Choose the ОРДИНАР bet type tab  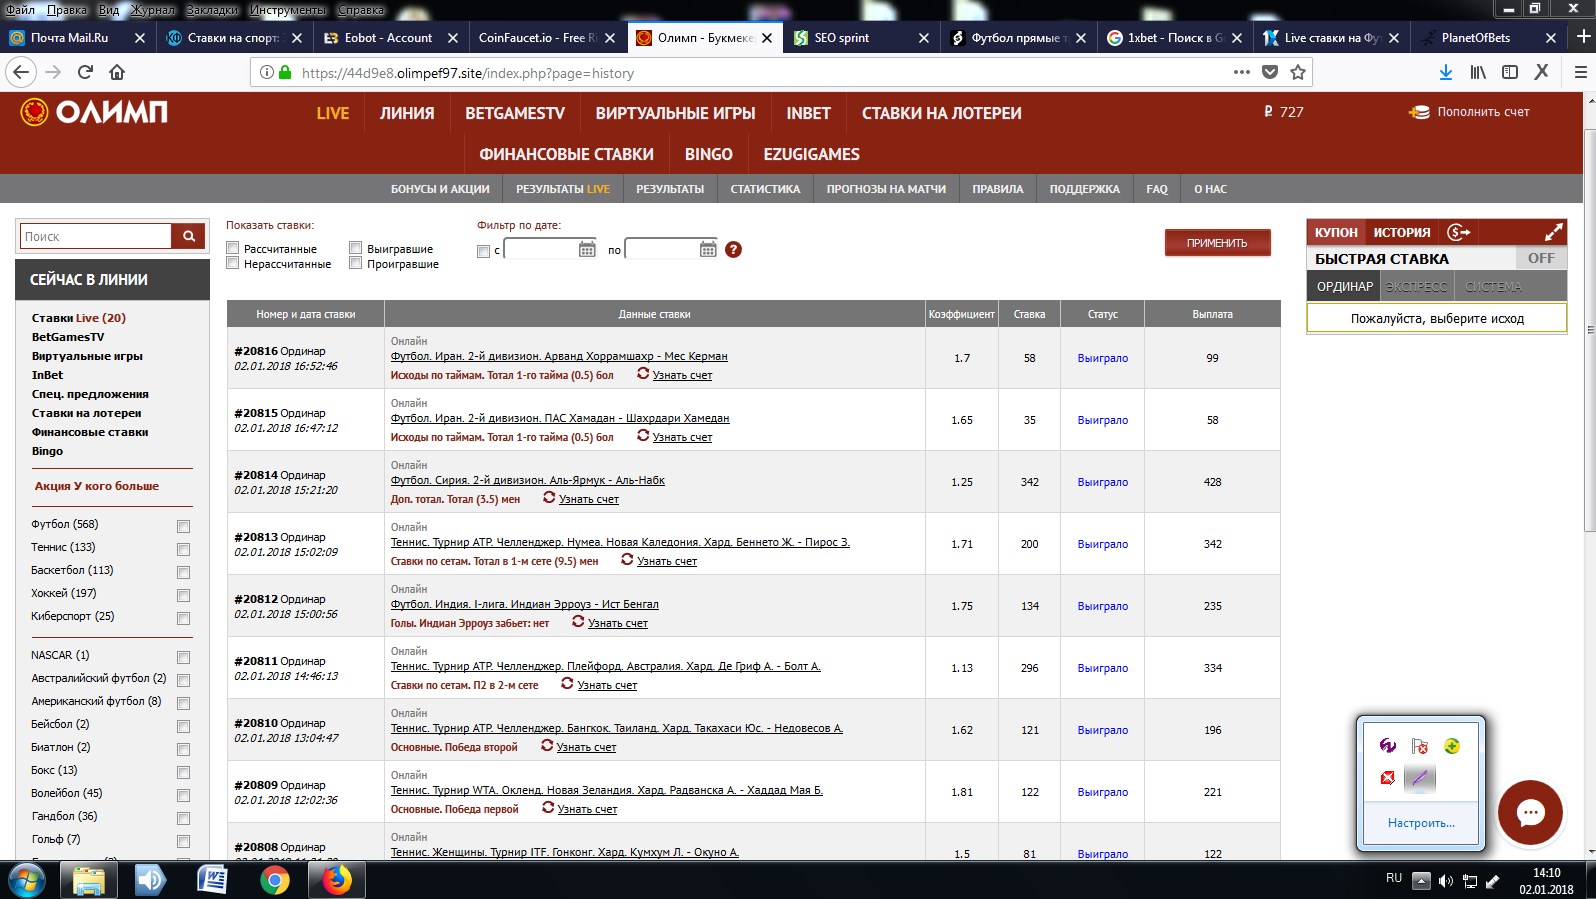[1344, 286]
